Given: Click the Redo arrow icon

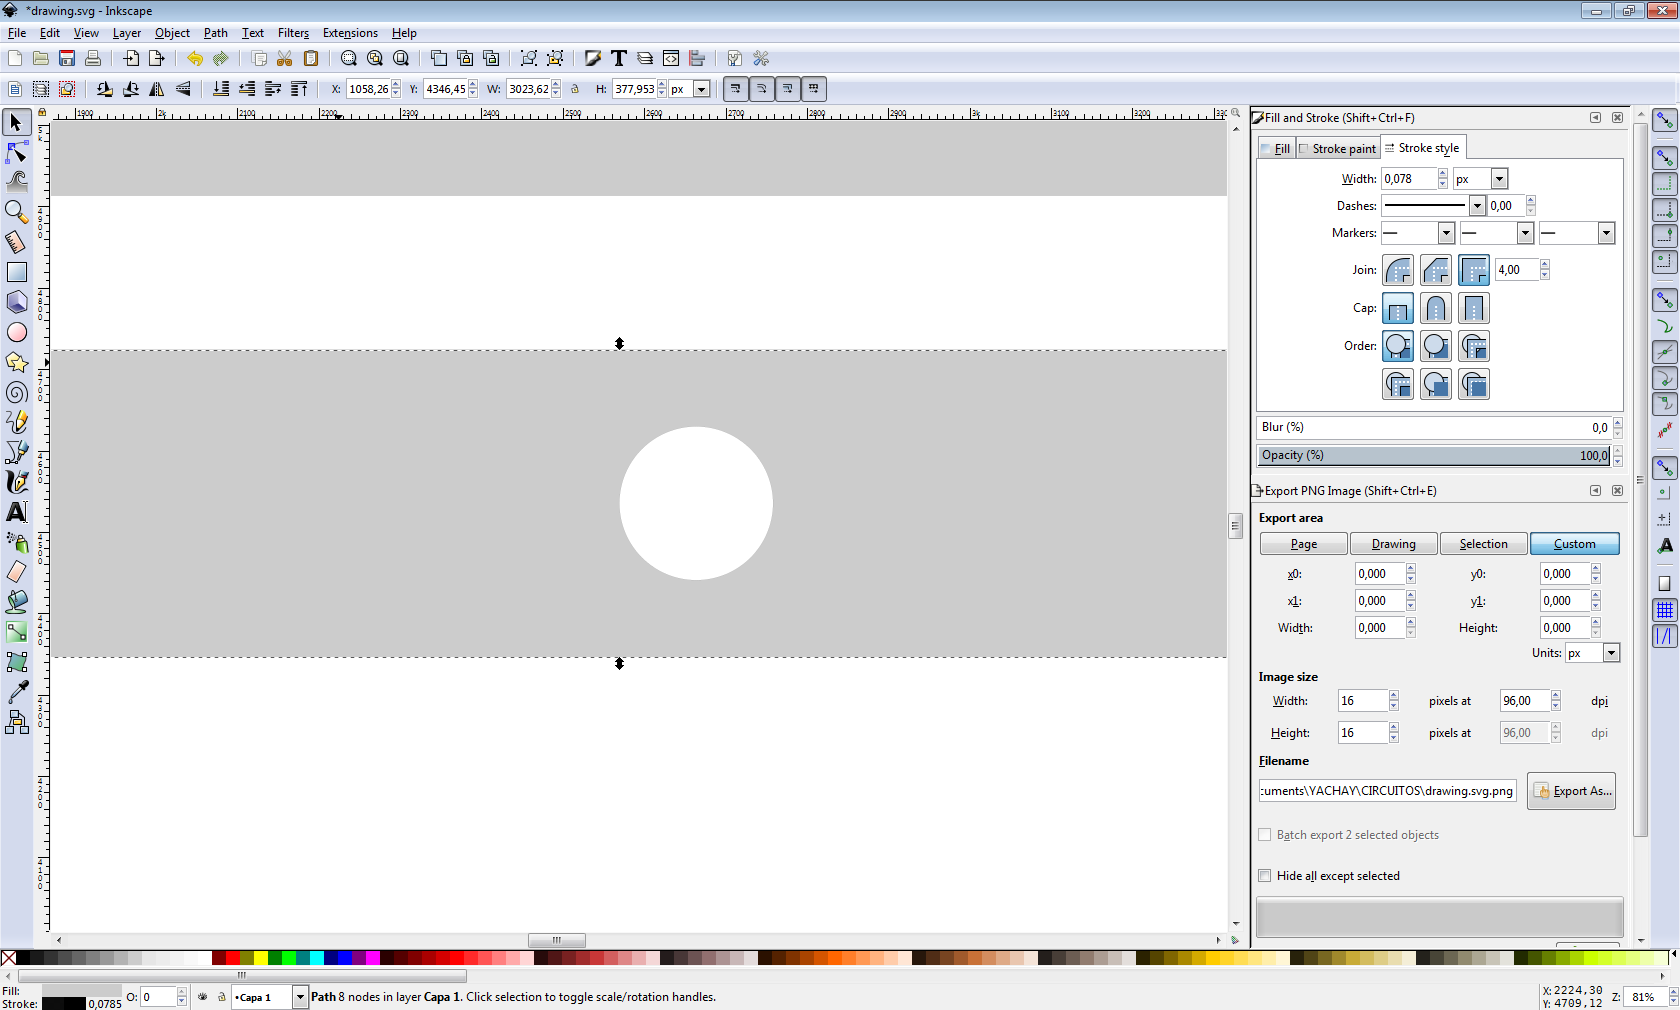Looking at the screenshot, I should (x=220, y=59).
